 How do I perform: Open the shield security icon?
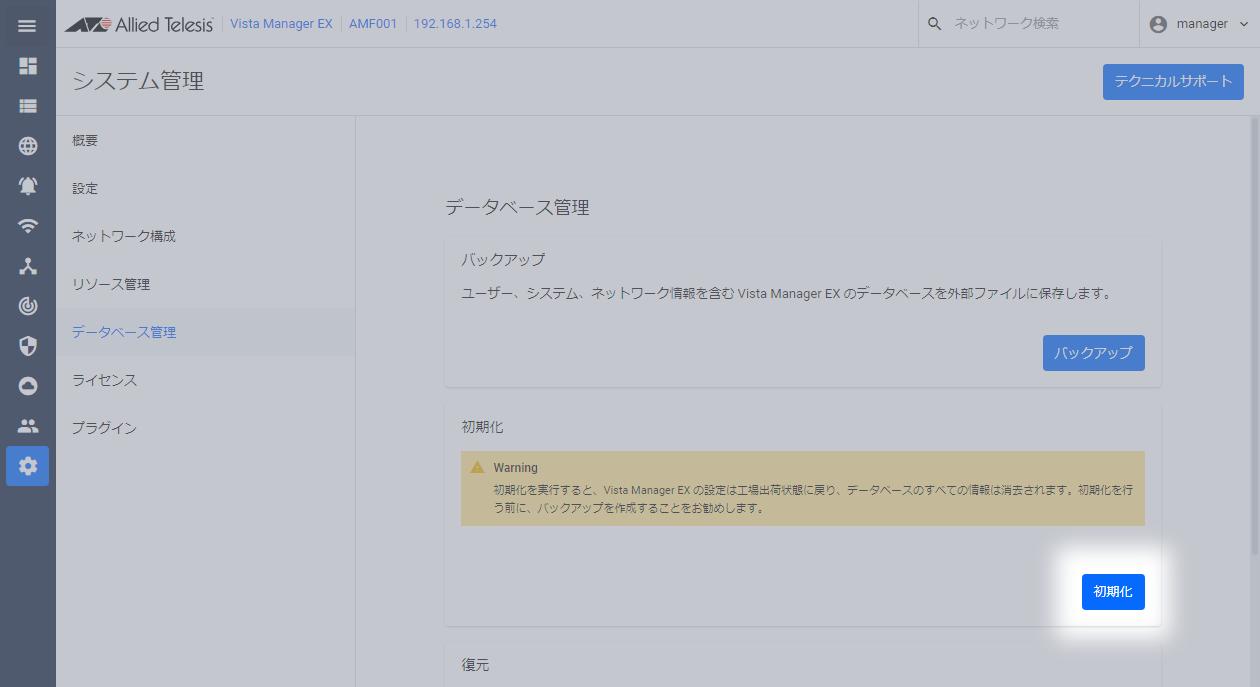(28, 346)
